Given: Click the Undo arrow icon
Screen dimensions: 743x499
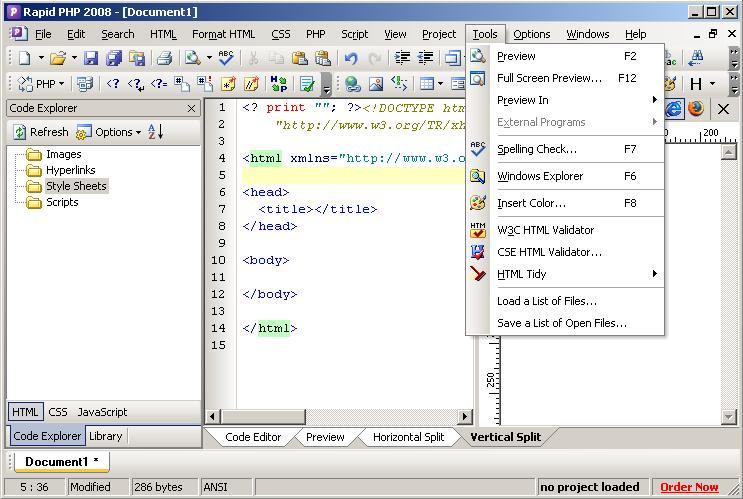Looking at the screenshot, I should [x=351, y=58].
